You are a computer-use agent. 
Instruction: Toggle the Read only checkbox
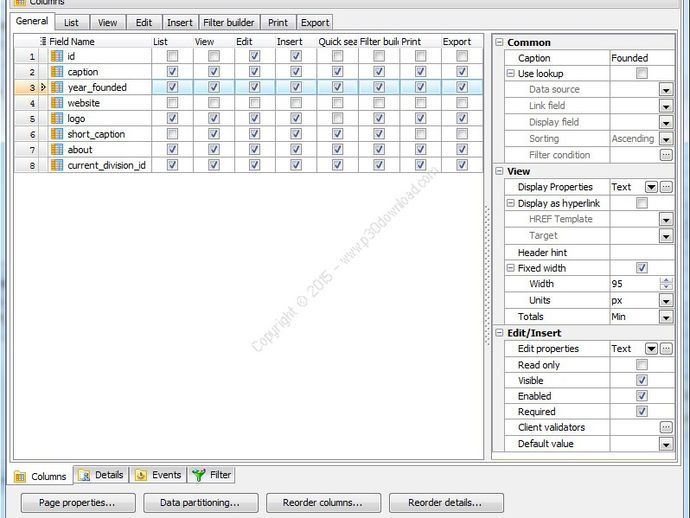642,364
